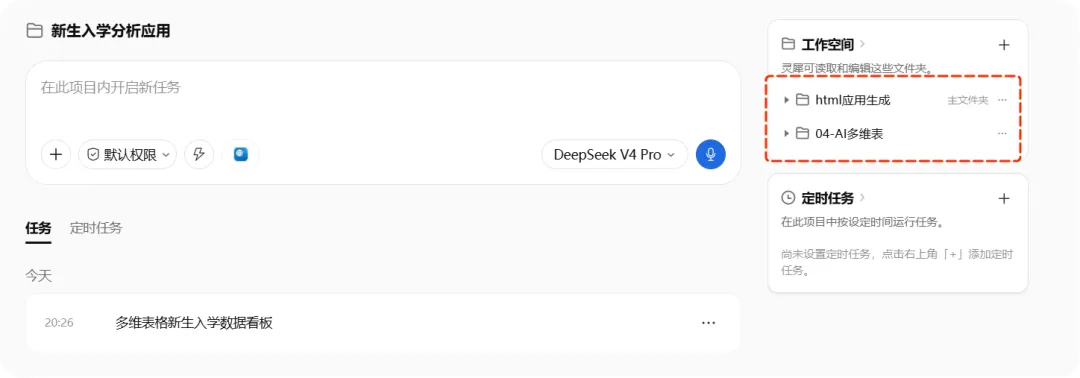Expand the 04-AI多维表 folder tree arrow
This screenshot has height=378, width=1080.
pos(787,134)
